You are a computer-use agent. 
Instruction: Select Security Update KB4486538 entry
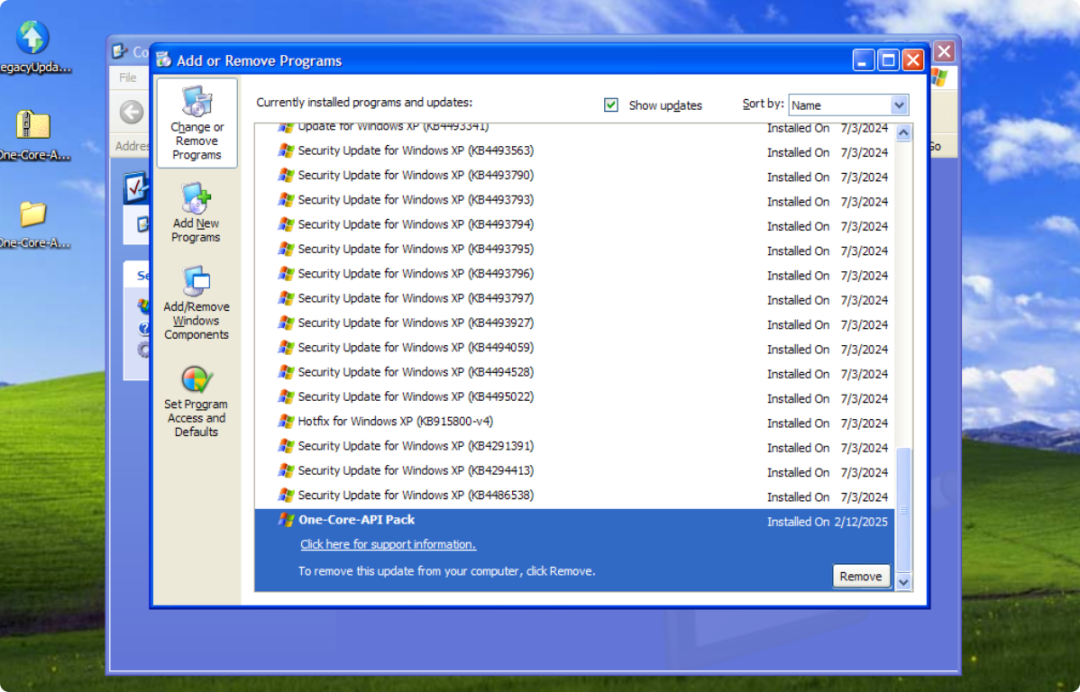[x=415, y=495]
